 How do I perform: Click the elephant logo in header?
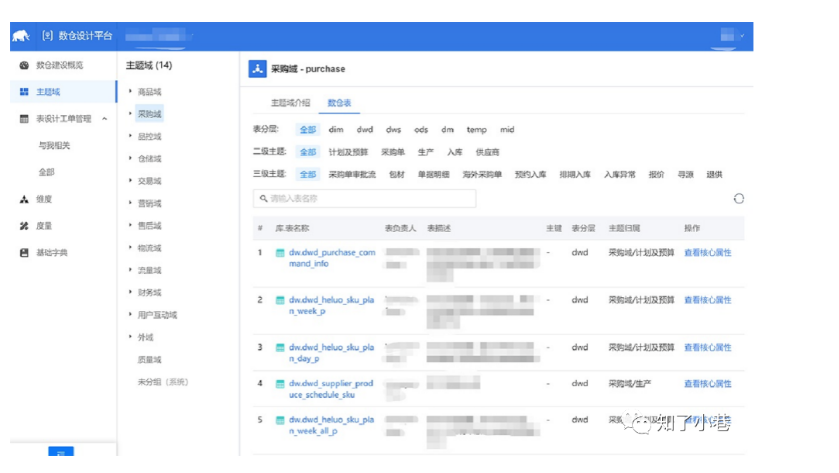click(20, 36)
